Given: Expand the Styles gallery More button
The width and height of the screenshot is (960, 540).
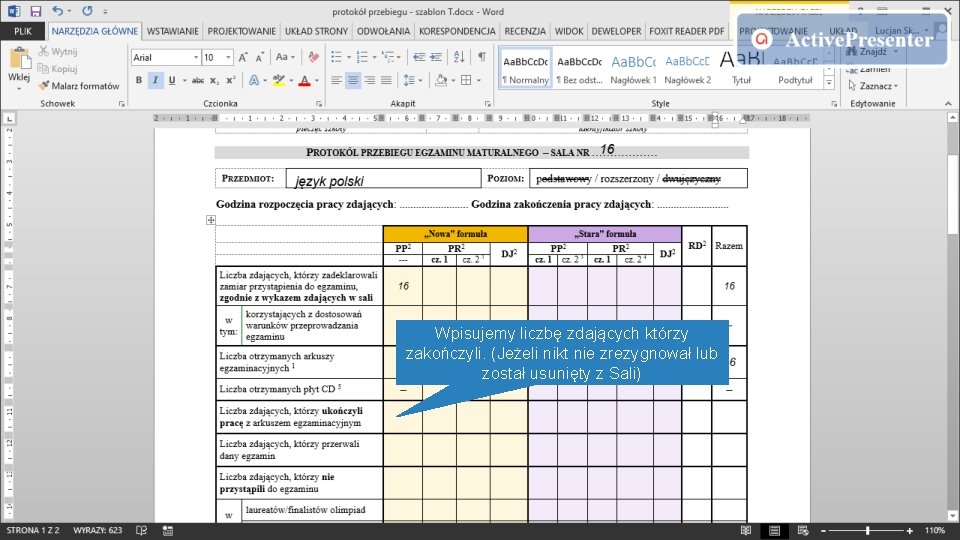Looking at the screenshot, I should (829, 83).
